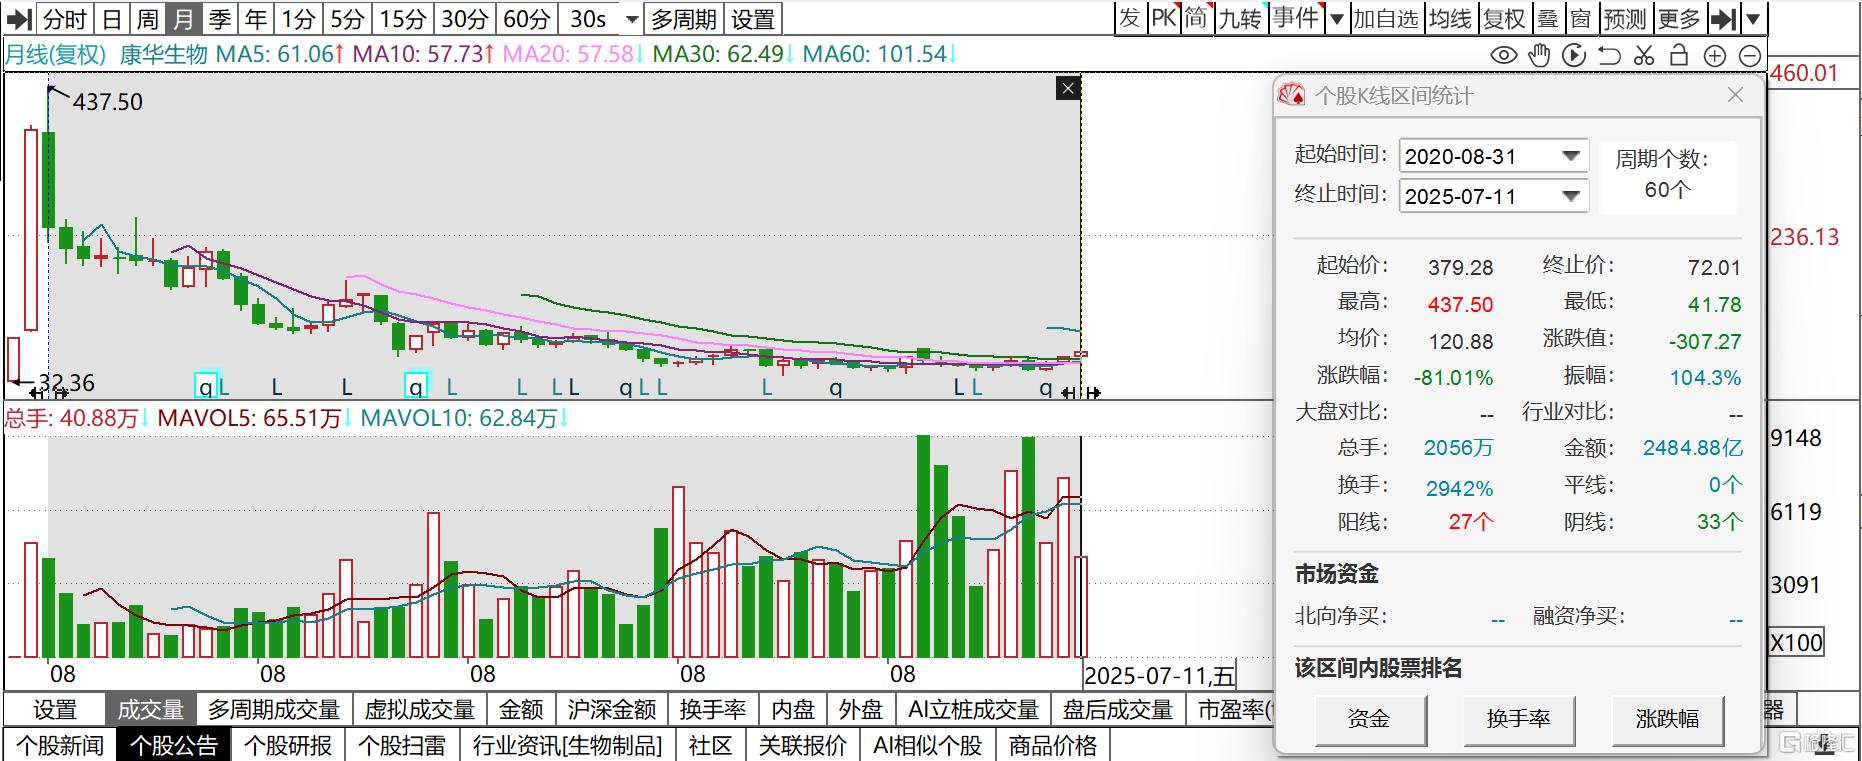This screenshot has width=1862, height=761.
Task: Switch to 日 daily K-line
Action: click(x=112, y=19)
